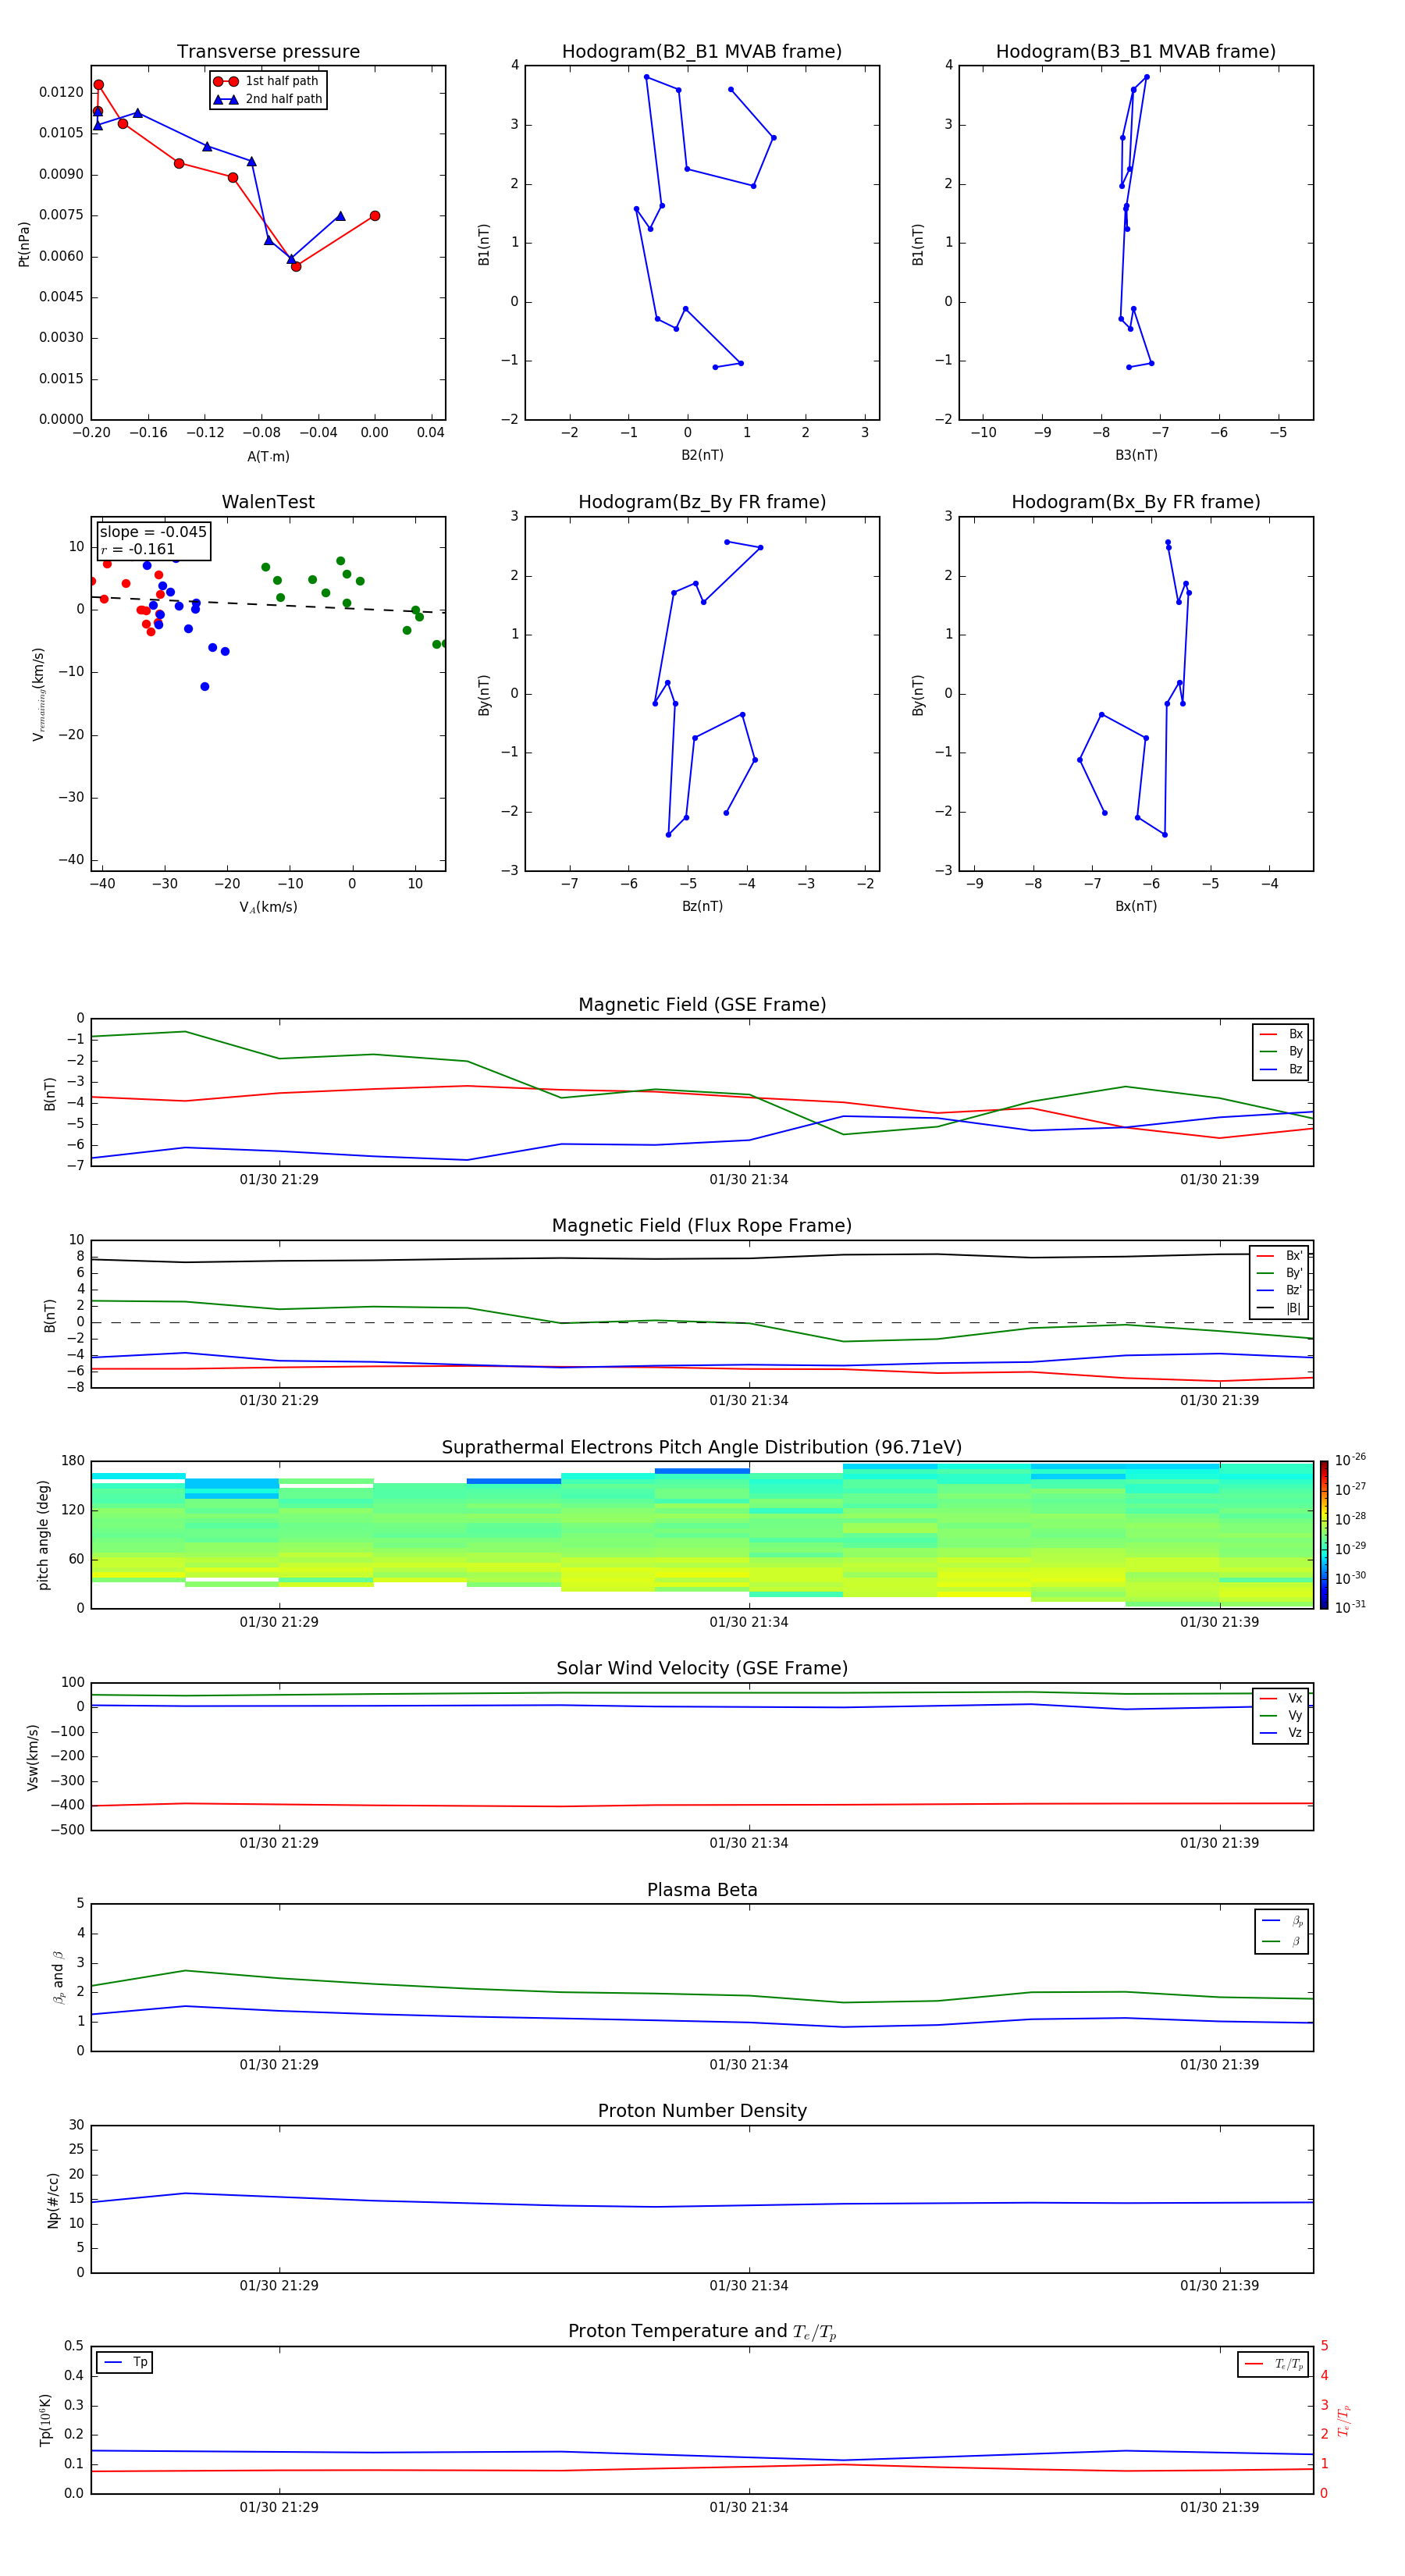Viewport: 1405px width, 2576px height.
Task: Click the 'A(T·m)' x-axis label
Action: (268, 456)
